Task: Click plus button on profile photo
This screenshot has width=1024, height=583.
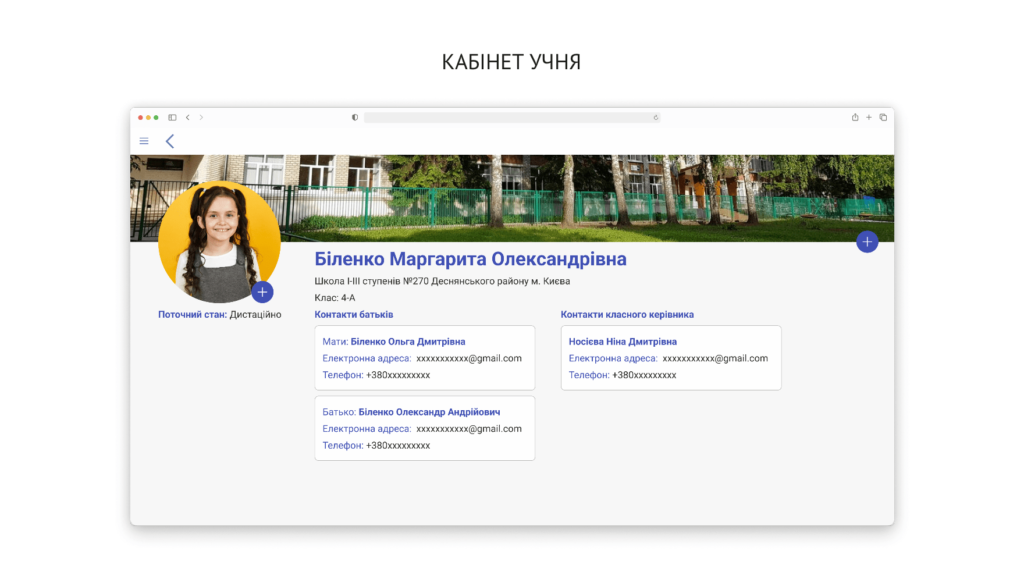Action: point(262,292)
